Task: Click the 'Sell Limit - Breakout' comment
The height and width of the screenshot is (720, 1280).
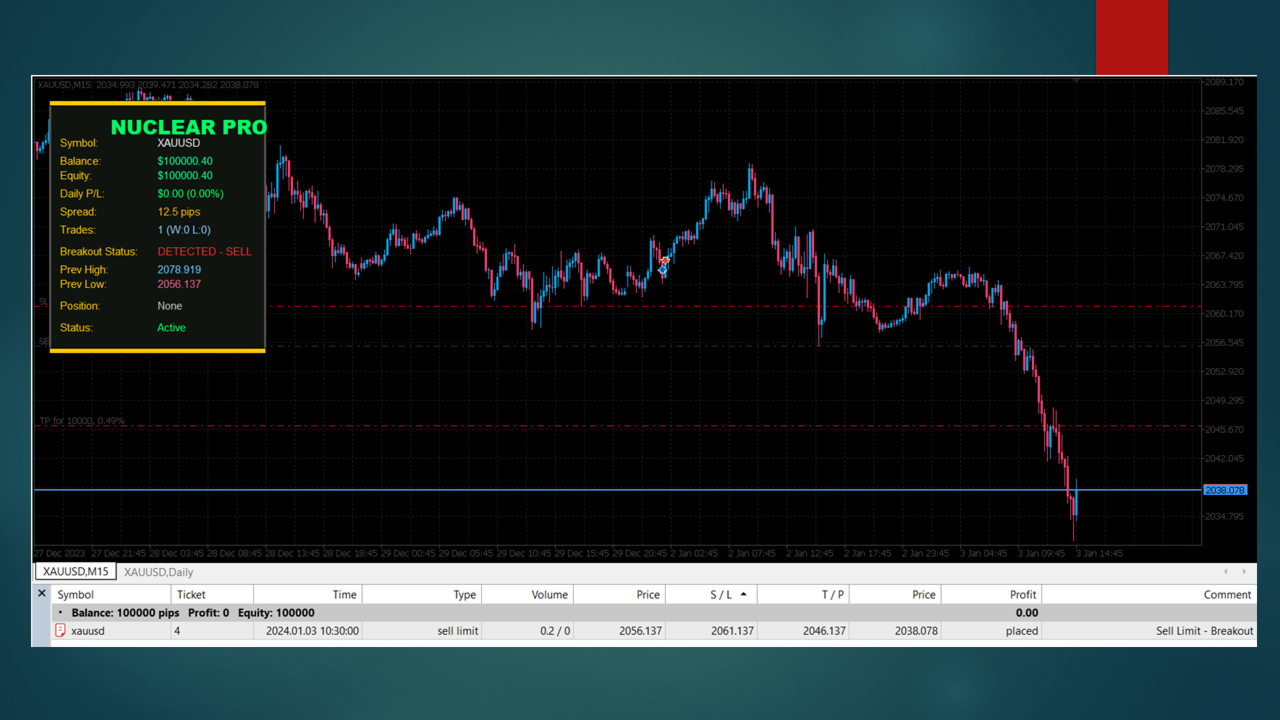Action: (1205, 631)
